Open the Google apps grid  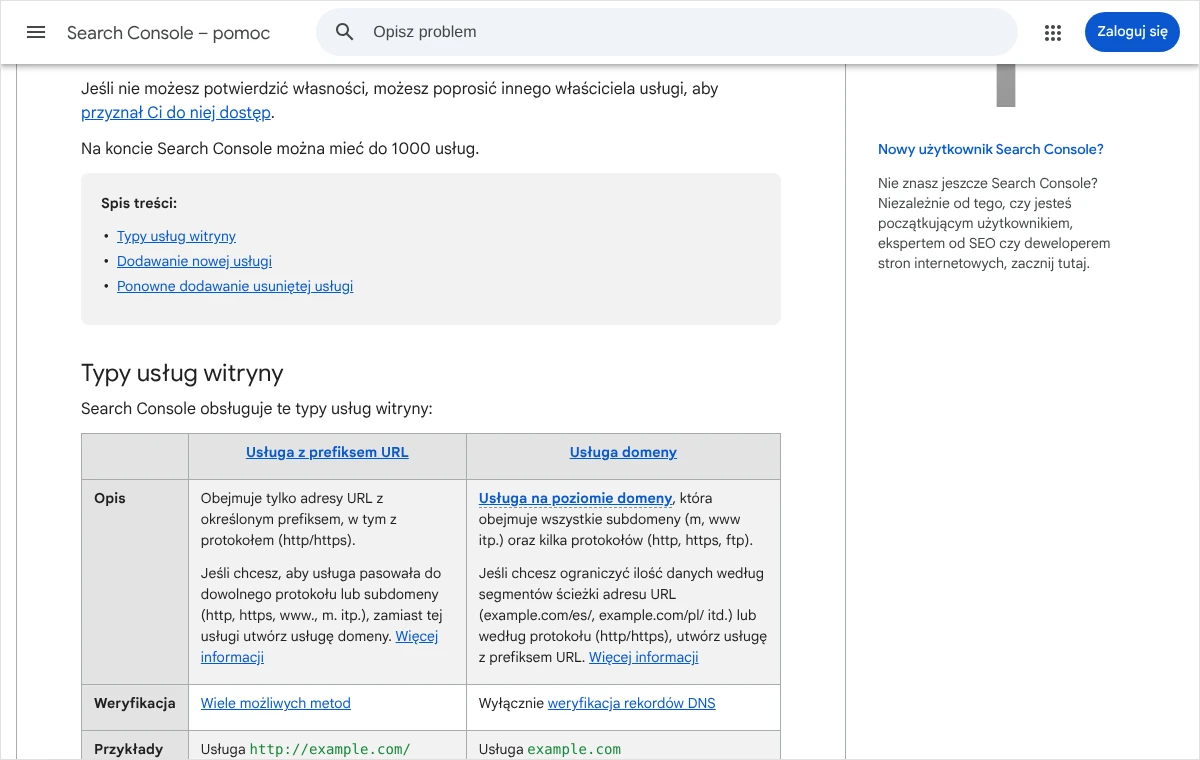[x=1053, y=32]
